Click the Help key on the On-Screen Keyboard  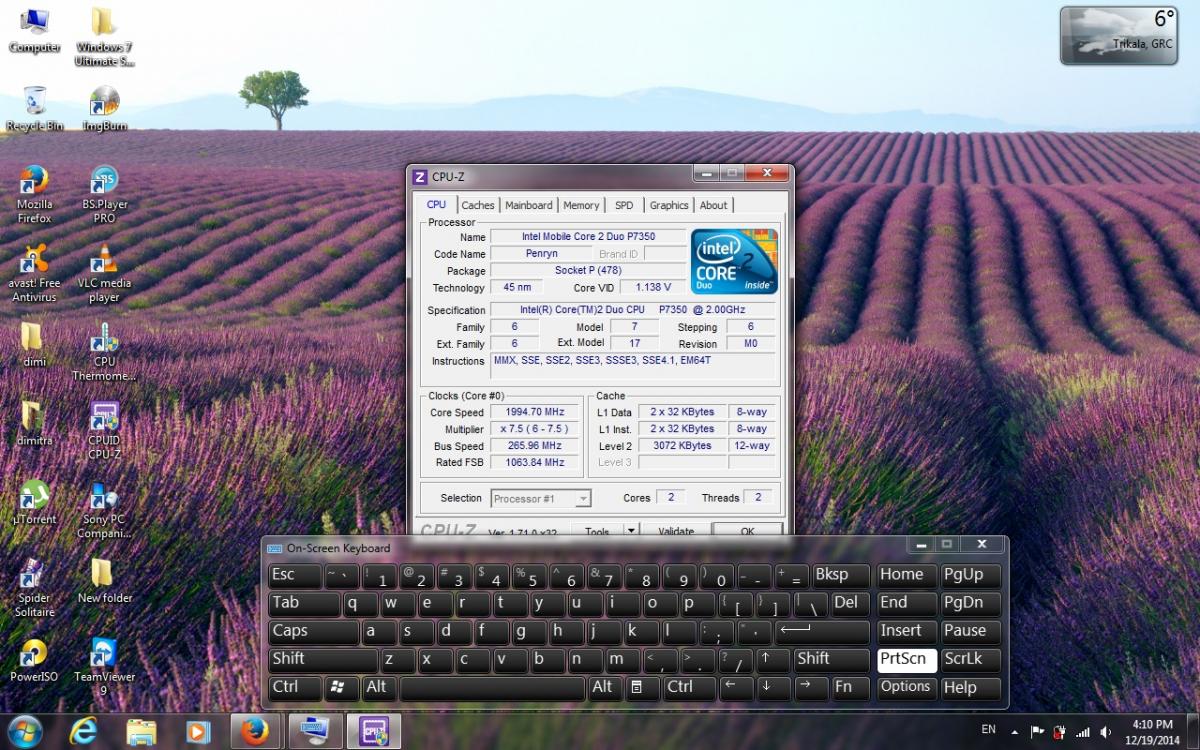point(970,687)
